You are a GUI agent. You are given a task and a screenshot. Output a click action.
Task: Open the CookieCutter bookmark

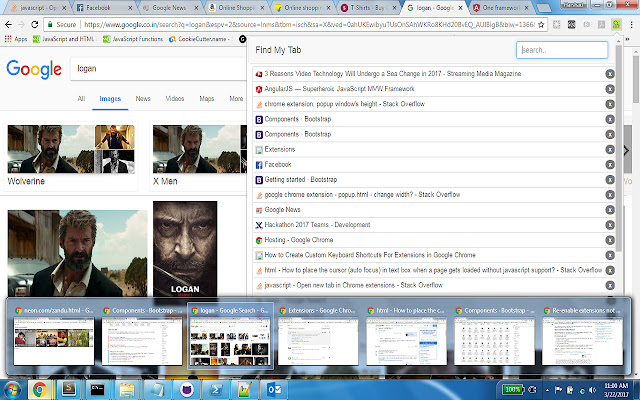point(200,39)
